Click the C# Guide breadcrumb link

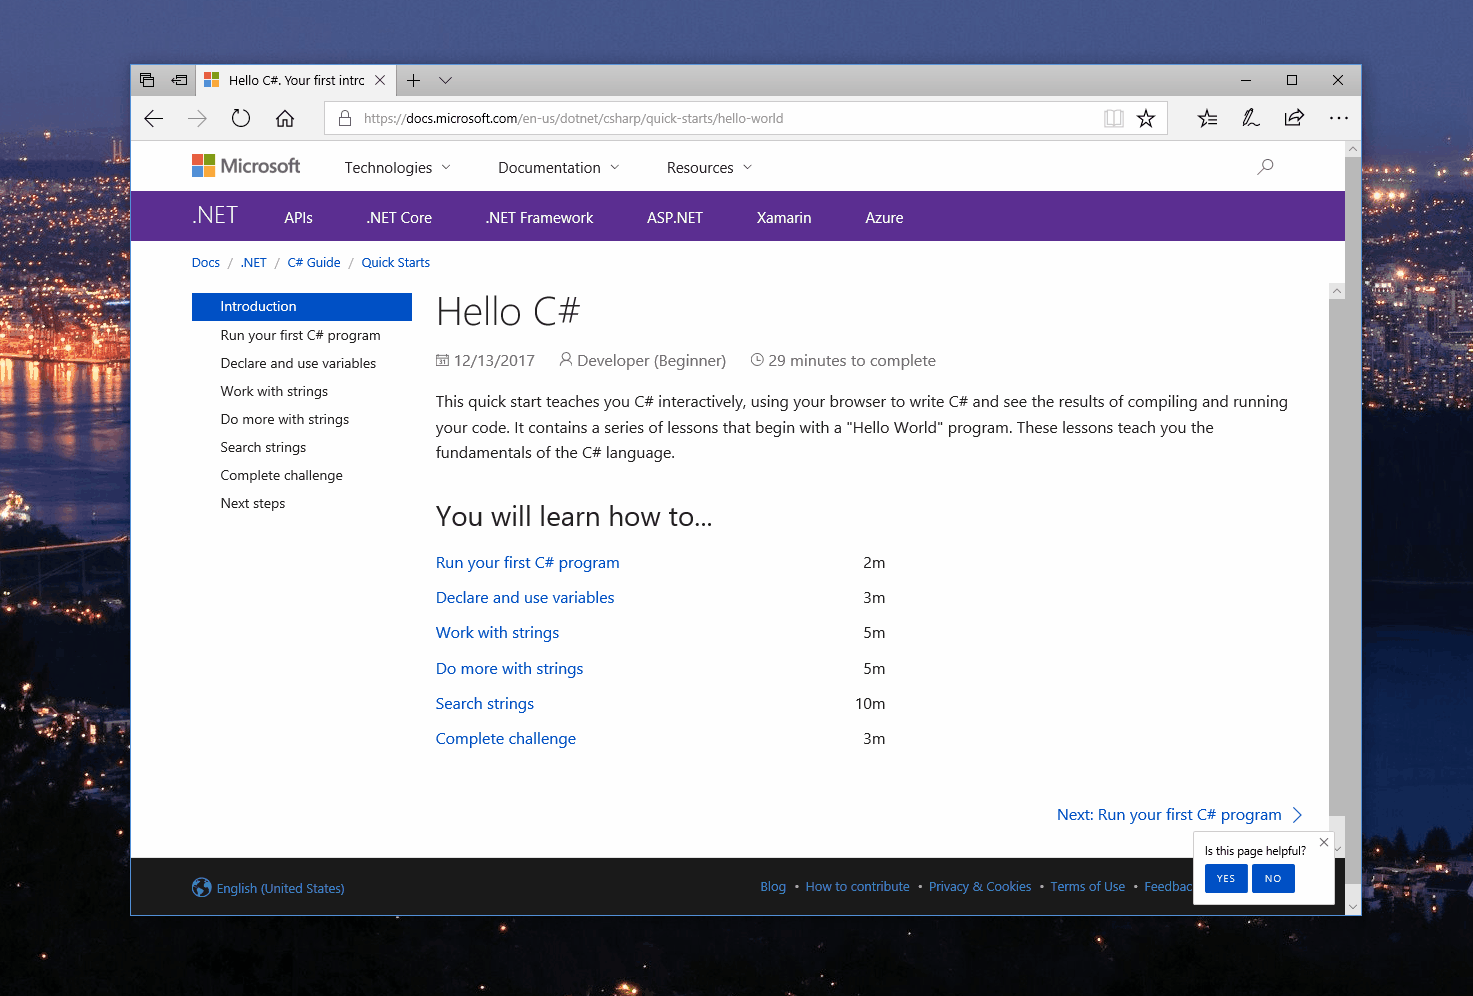314,263
